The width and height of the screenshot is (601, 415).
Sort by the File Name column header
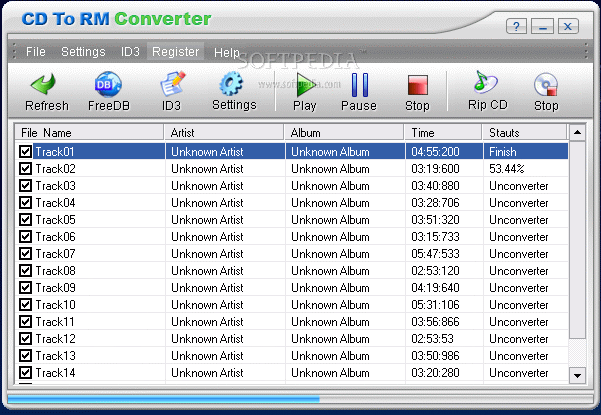pos(89,133)
